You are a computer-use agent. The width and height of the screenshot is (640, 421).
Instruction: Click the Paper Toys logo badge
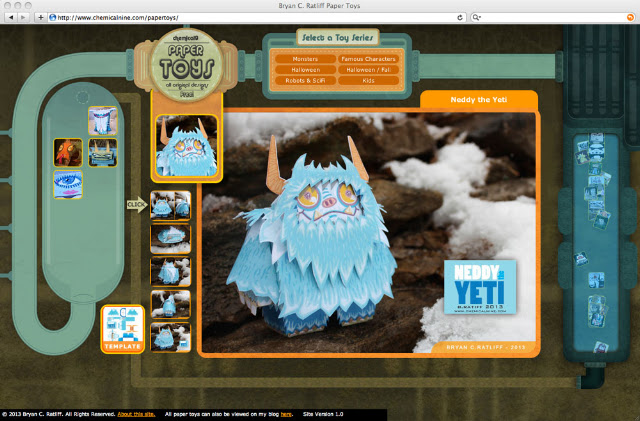[x=187, y=65]
